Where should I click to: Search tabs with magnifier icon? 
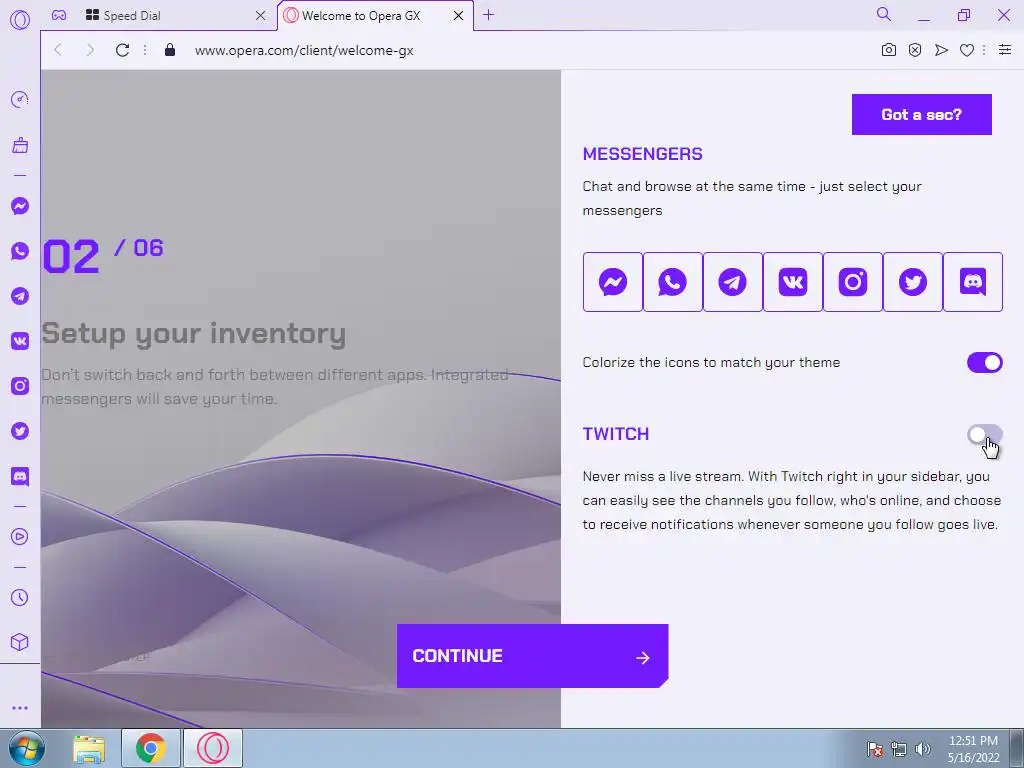tap(884, 14)
